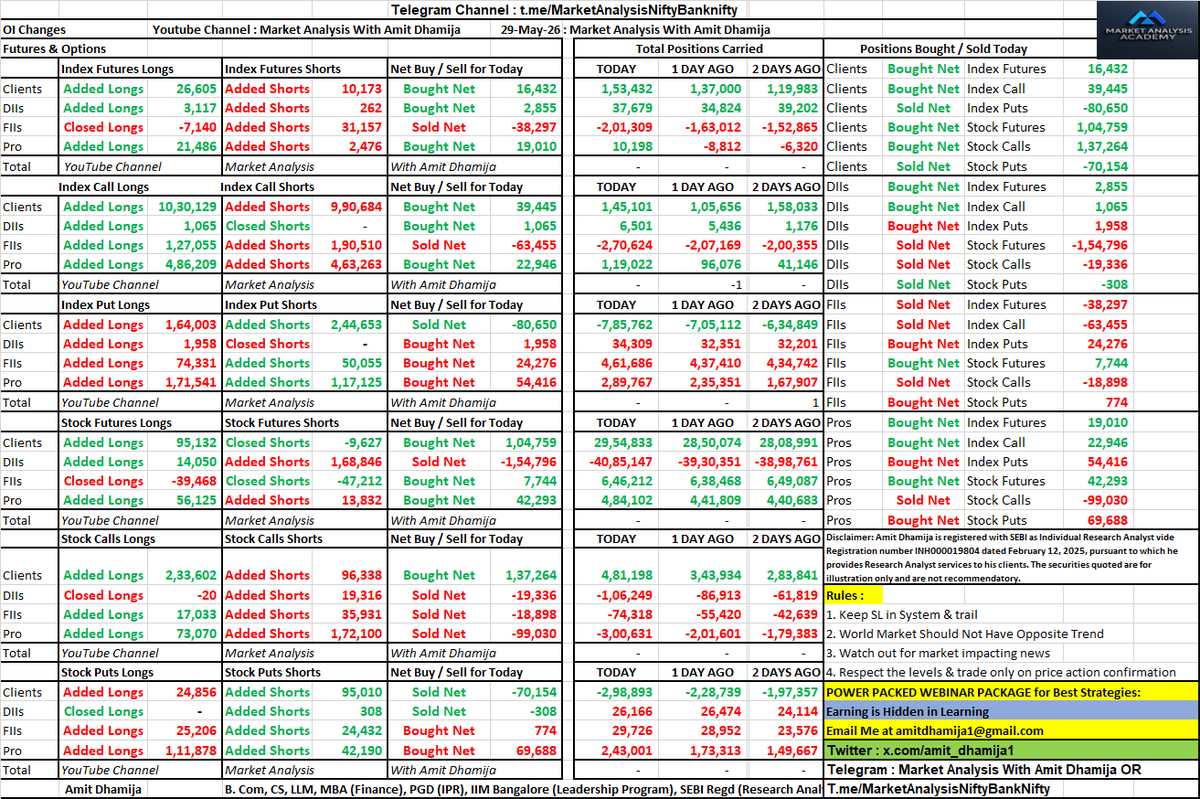Click the Stock Futures Longs value 95,132

194,443
